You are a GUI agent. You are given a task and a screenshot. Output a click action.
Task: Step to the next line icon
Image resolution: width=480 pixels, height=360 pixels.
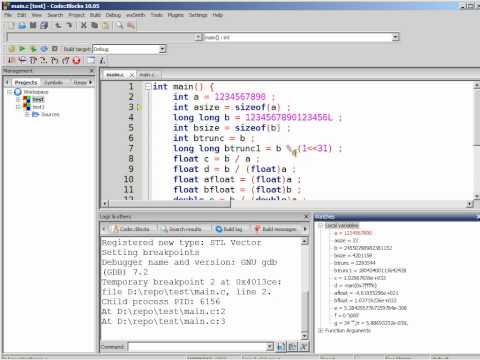click(x=33, y=60)
